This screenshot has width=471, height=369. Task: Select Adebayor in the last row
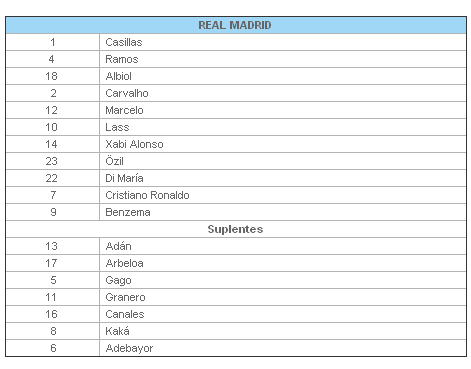tap(129, 348)
